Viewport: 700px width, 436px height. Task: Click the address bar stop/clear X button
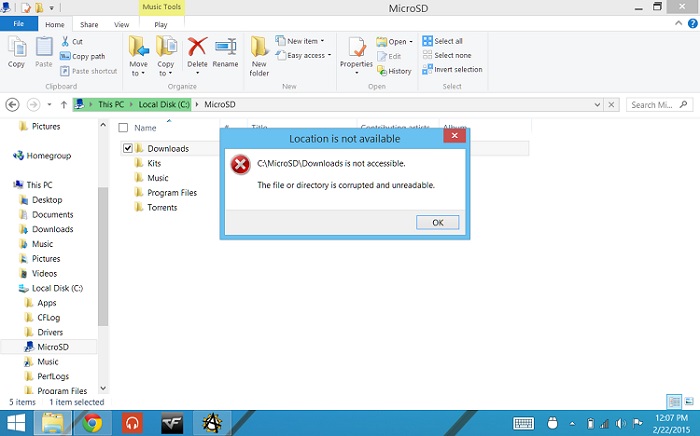pyautogui.click(x=611, y=105)
